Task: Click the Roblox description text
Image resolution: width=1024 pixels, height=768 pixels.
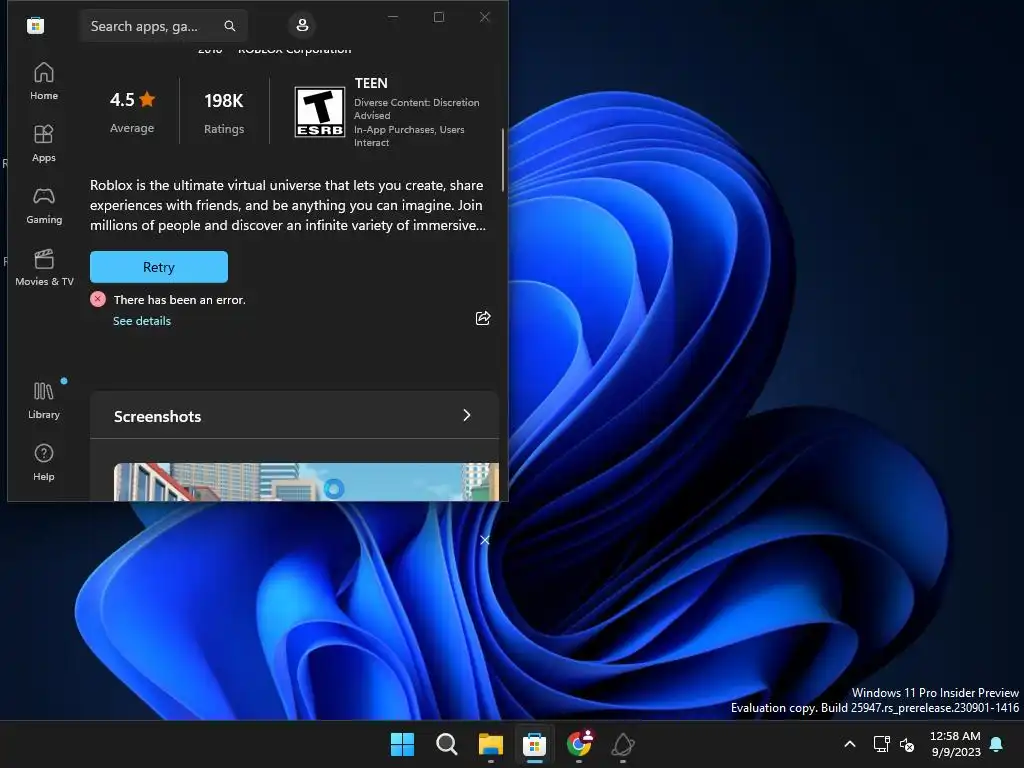Action: (287, 205)
